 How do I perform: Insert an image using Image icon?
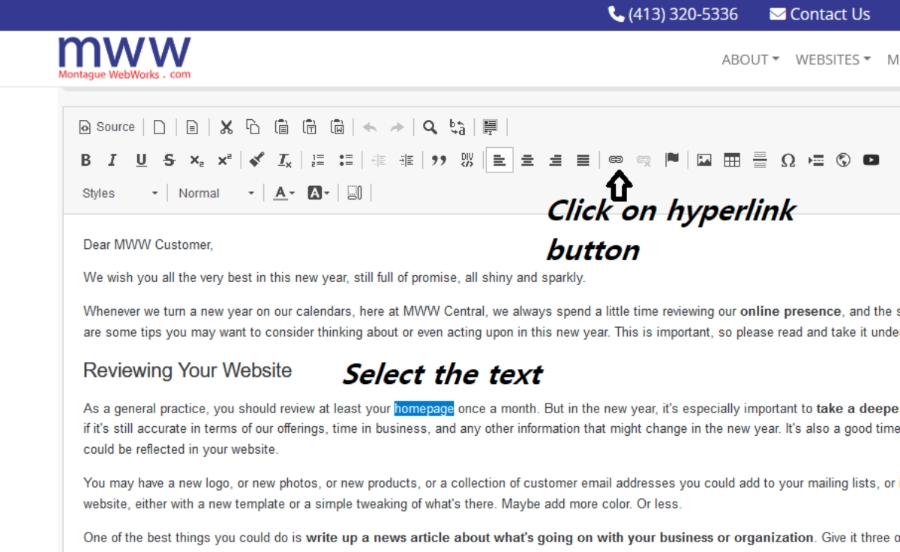(x=704, y=160)
